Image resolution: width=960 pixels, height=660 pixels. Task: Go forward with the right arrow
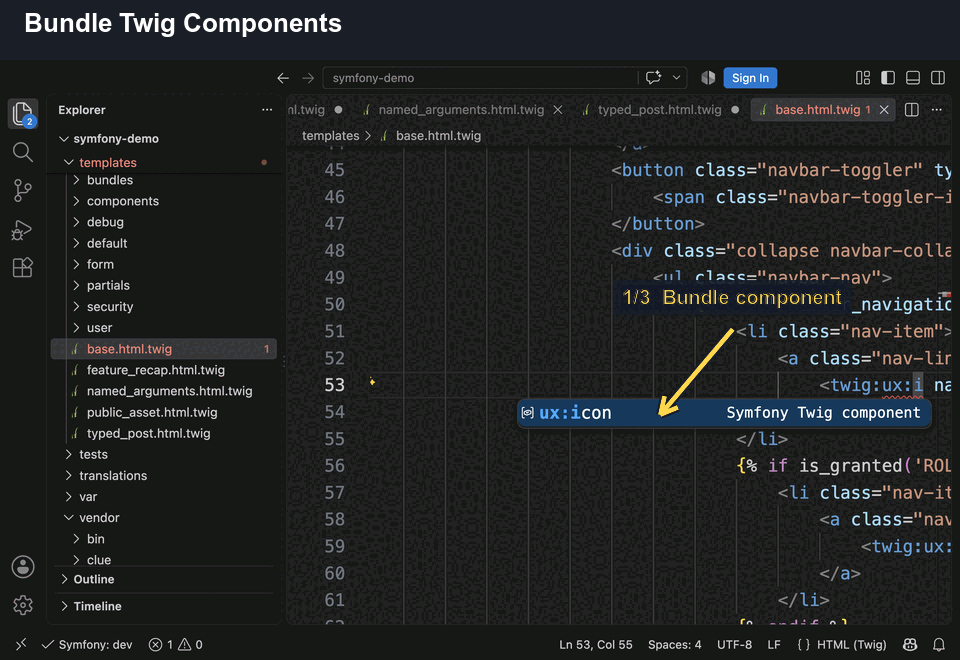pyautogui.click(x=308, y=78)
